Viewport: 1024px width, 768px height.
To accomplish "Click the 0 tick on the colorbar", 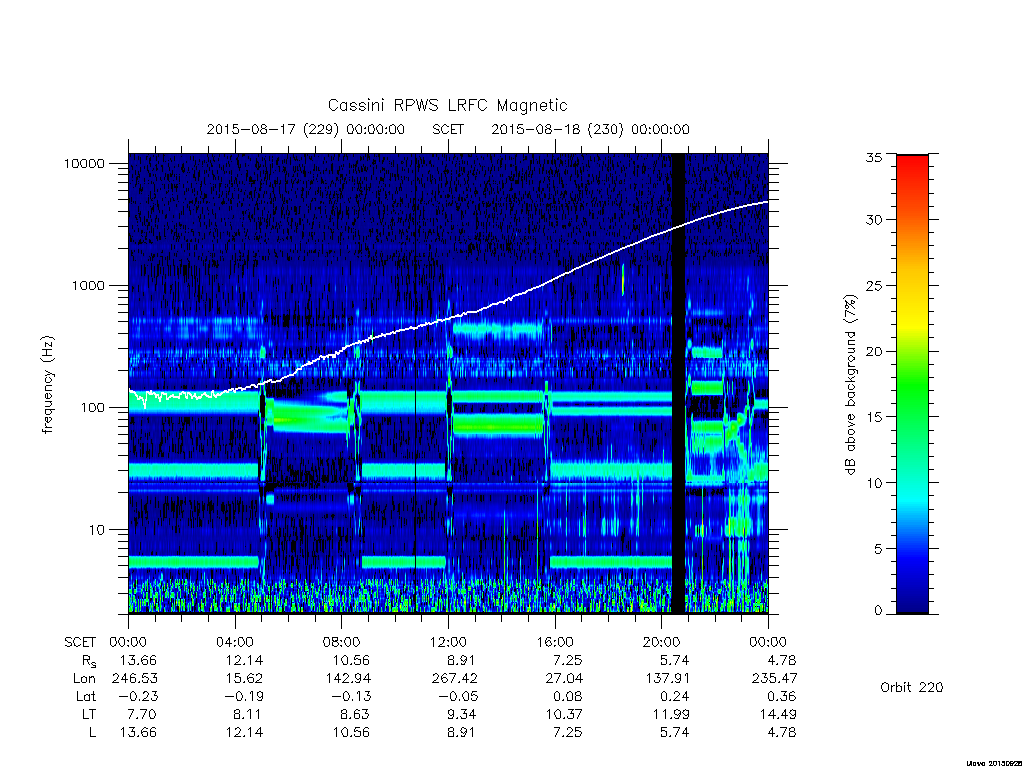I will coord(877,611).
